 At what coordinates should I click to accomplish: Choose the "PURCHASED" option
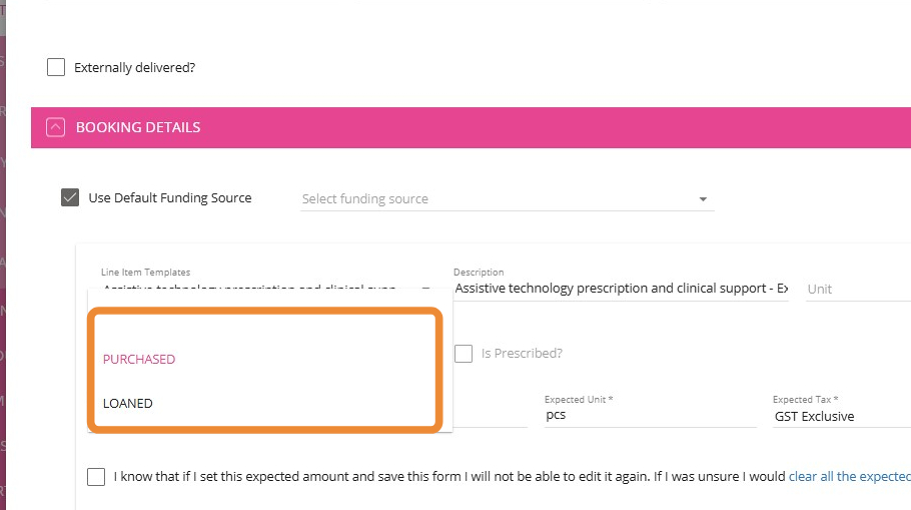139,359
